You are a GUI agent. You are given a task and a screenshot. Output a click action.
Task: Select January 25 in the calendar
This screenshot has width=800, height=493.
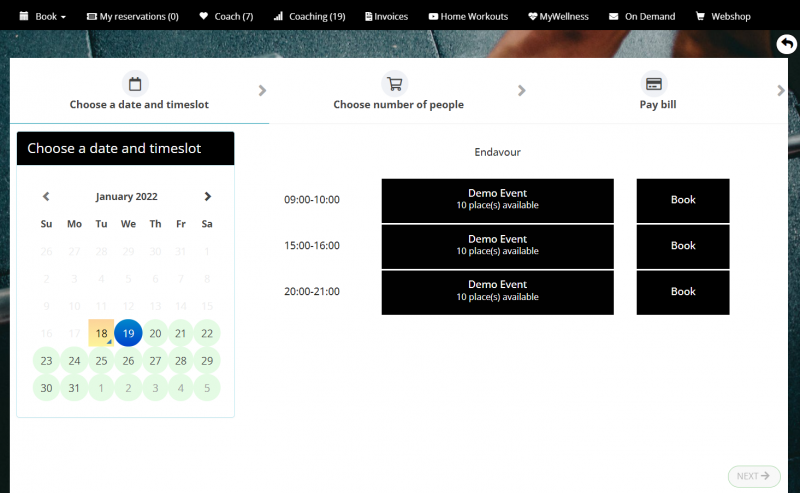tap(101, 360)
